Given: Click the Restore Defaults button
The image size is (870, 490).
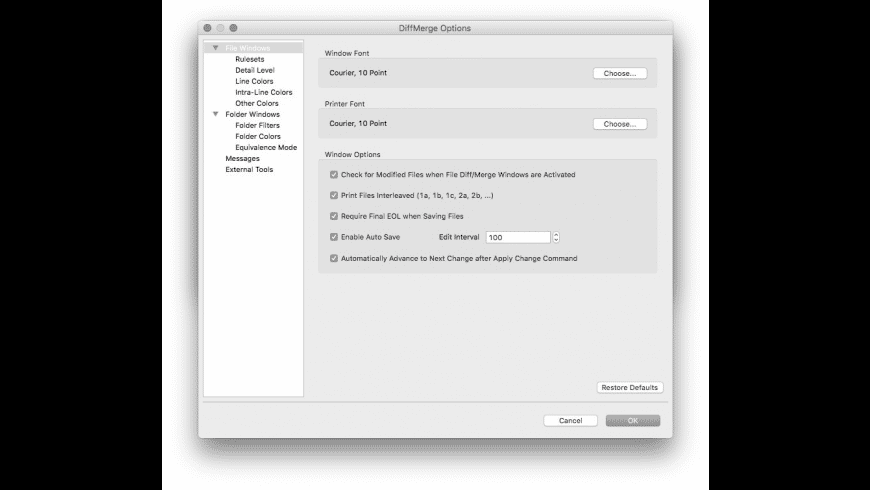Looking at the screenshot, I should (x=630, y=387).
